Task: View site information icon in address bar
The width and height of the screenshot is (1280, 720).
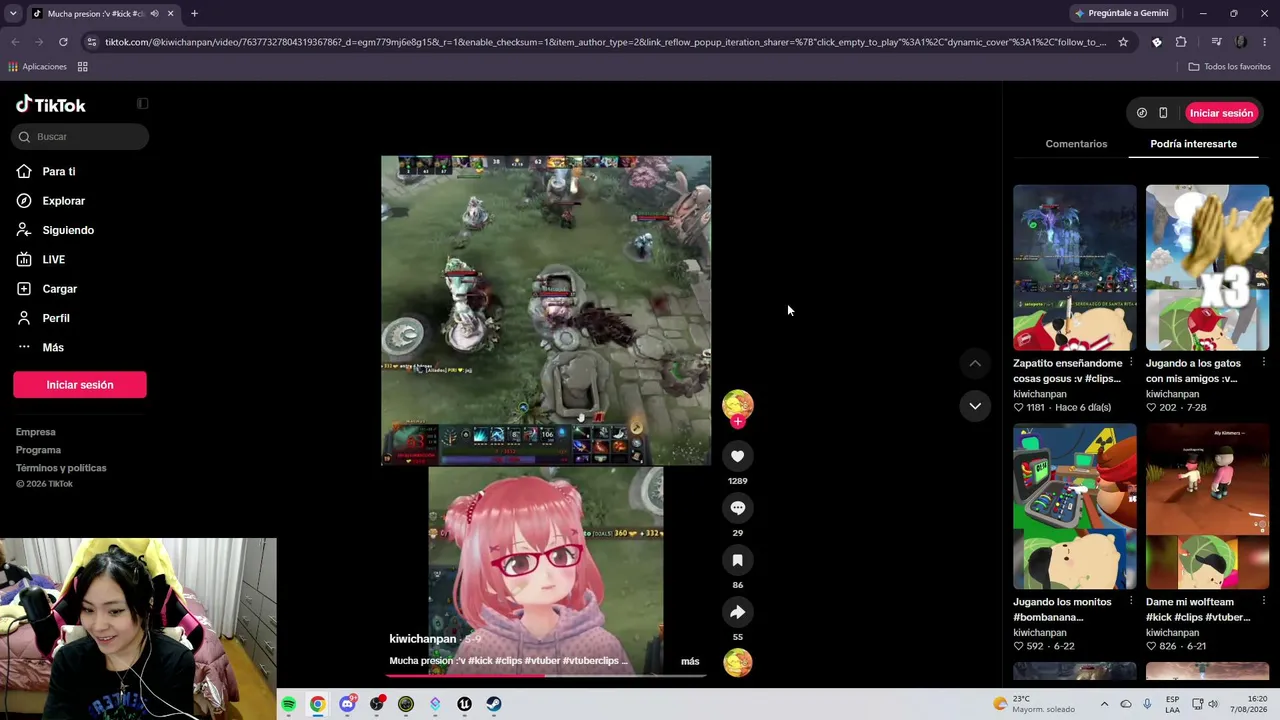Action: click(92, 42)
